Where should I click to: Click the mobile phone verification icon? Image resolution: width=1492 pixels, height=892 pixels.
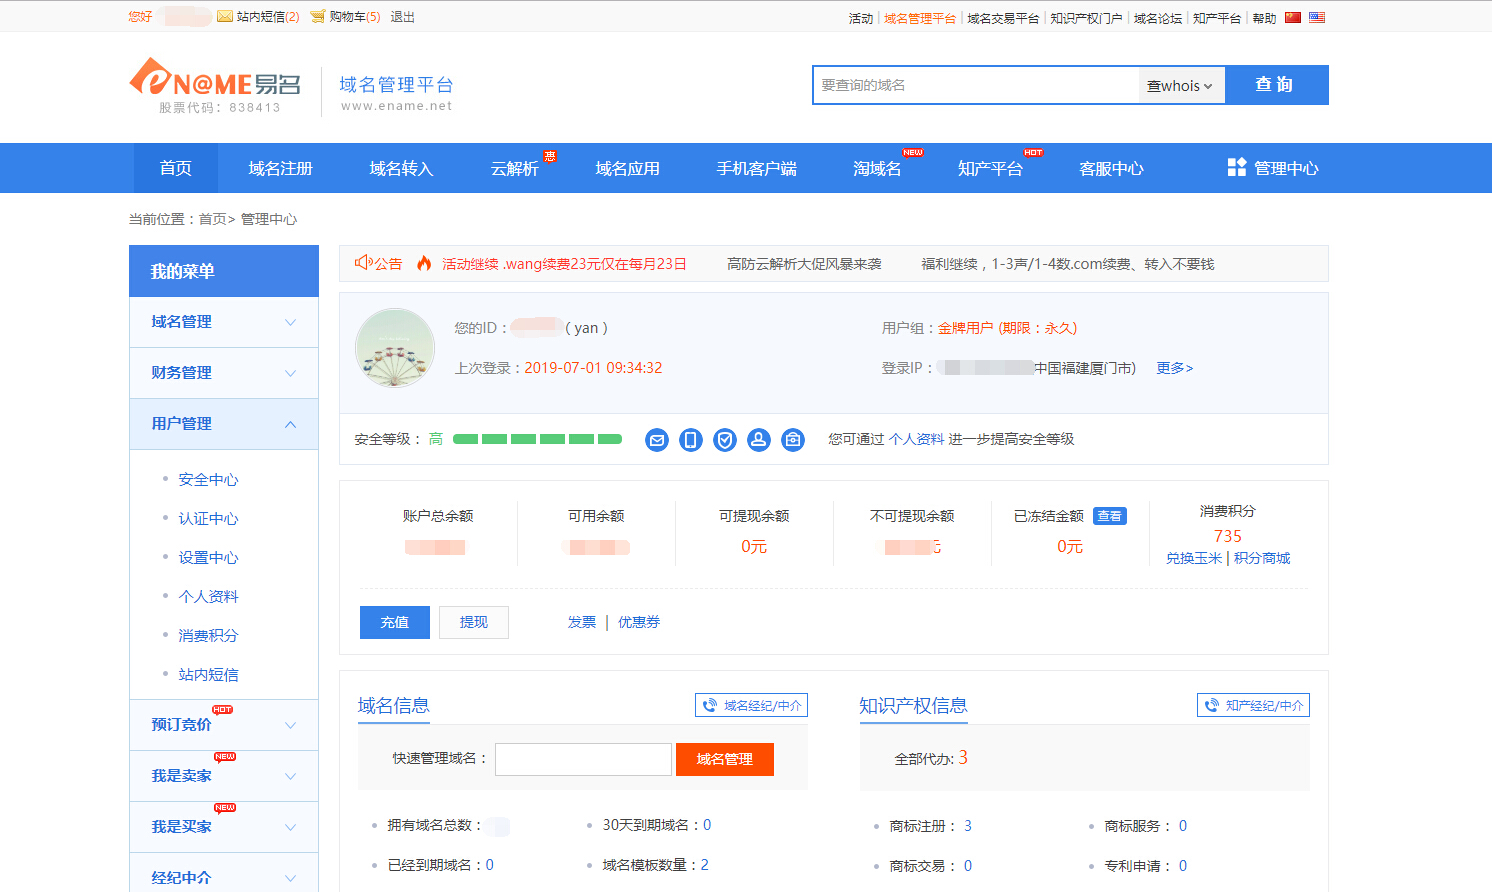point(691,440)
